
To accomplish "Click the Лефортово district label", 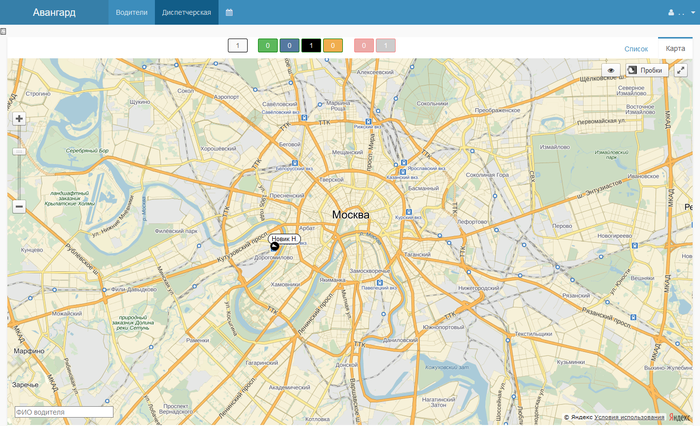I will click(472, 221).
